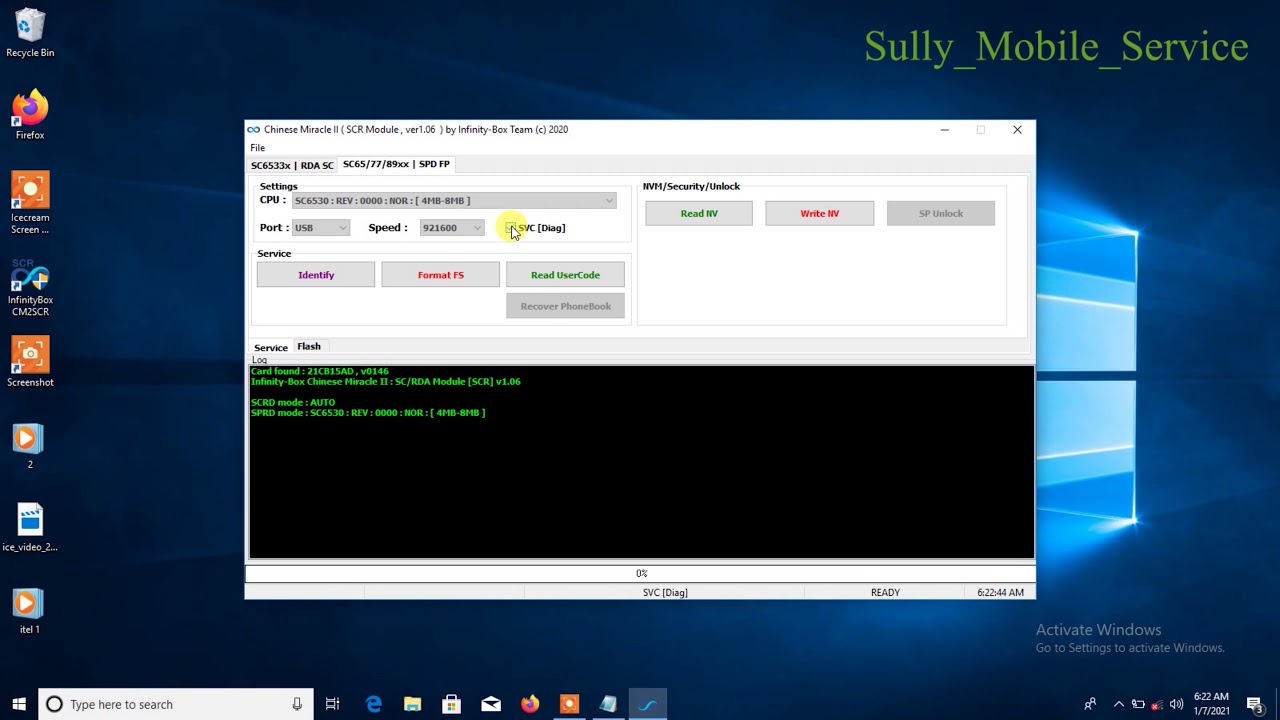Open Task View on the taskbar
Image resolution: width=1280 pixels, height=720 pixels.
pos(333,704)
